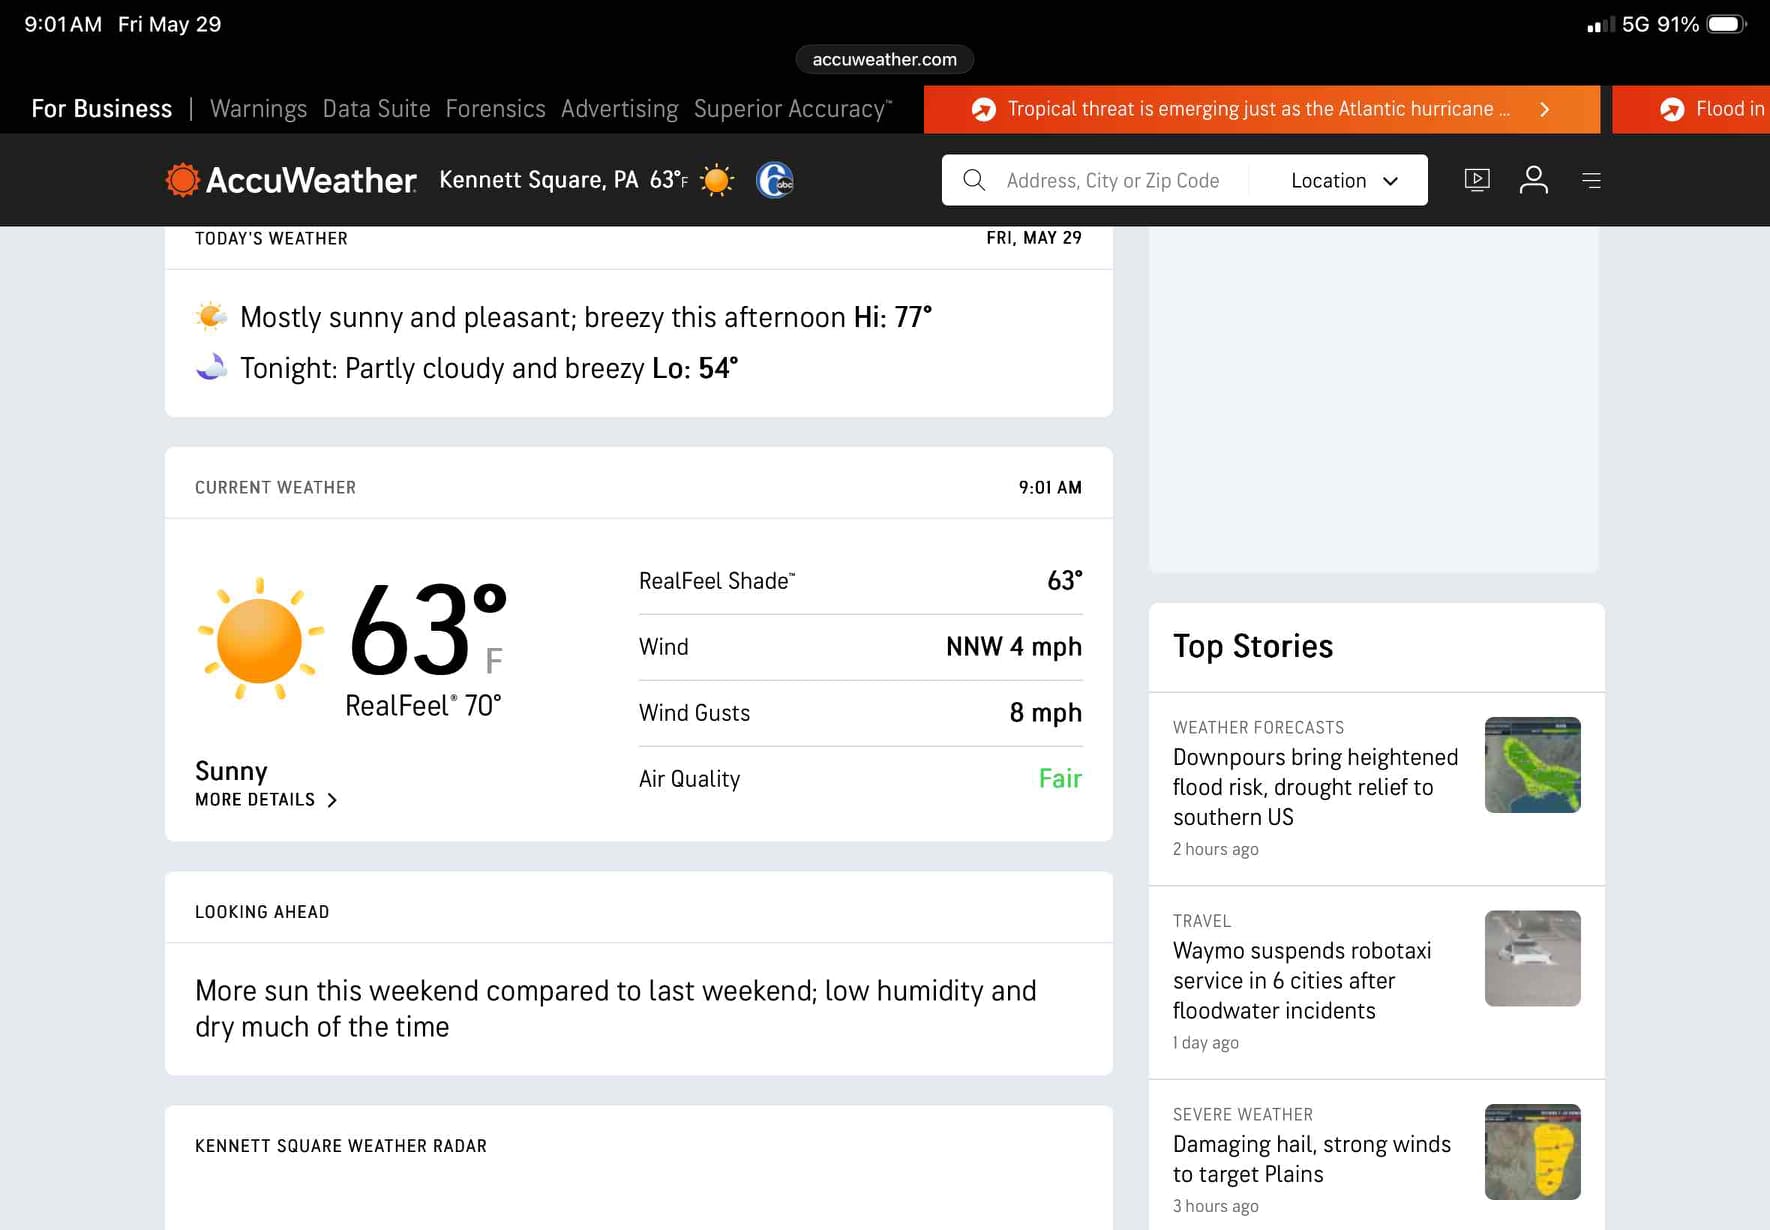
Task: Open the user account icon
Action: coord(1534,180)
